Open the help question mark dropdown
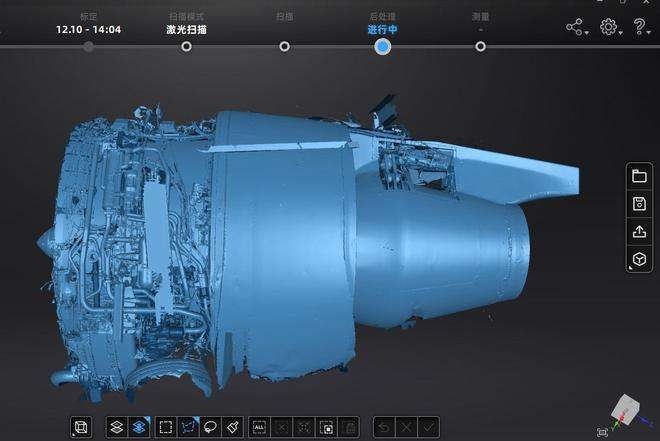The width and height of the screenshot is (660, 441). [640, 27]
